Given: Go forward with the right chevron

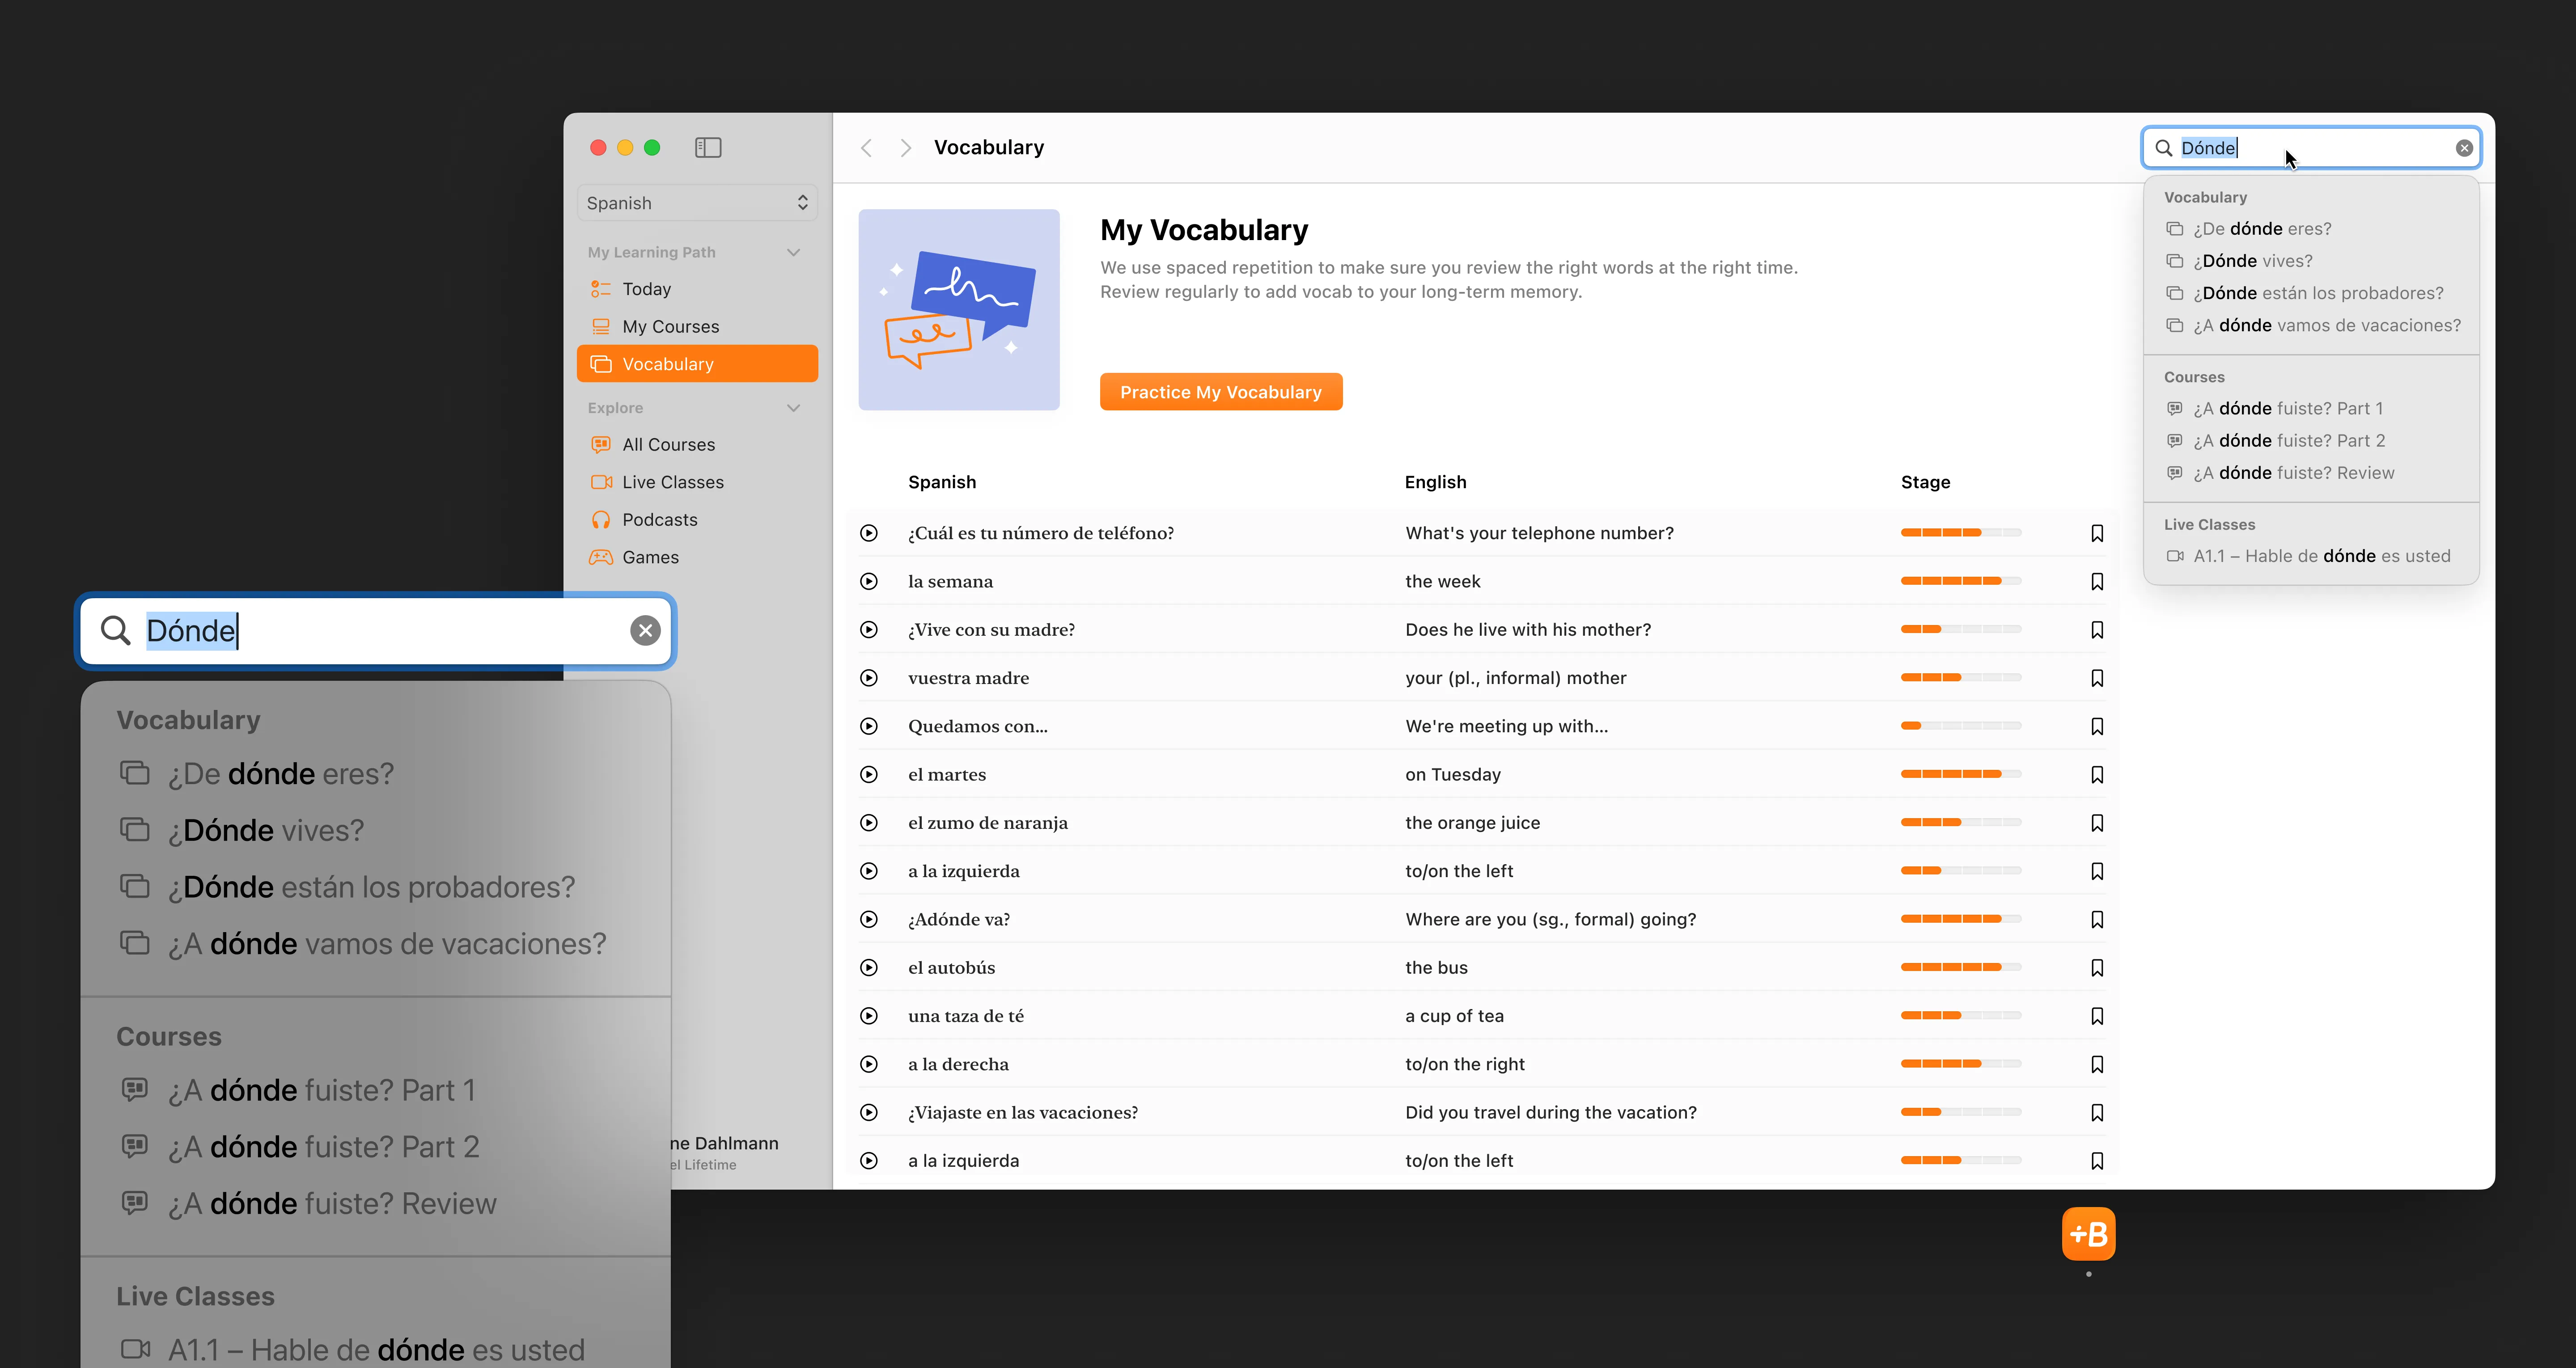Looking at the screenshot, I should click(x=905, y=148).
